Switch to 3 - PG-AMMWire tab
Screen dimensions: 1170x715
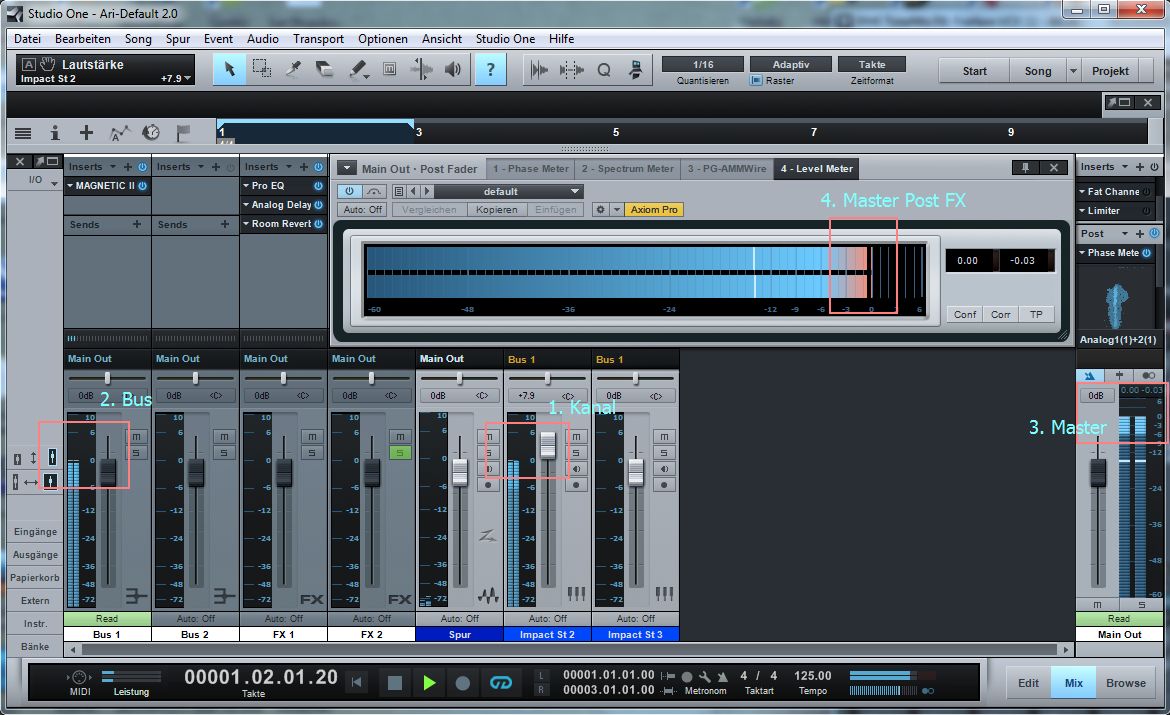[727, 169]
